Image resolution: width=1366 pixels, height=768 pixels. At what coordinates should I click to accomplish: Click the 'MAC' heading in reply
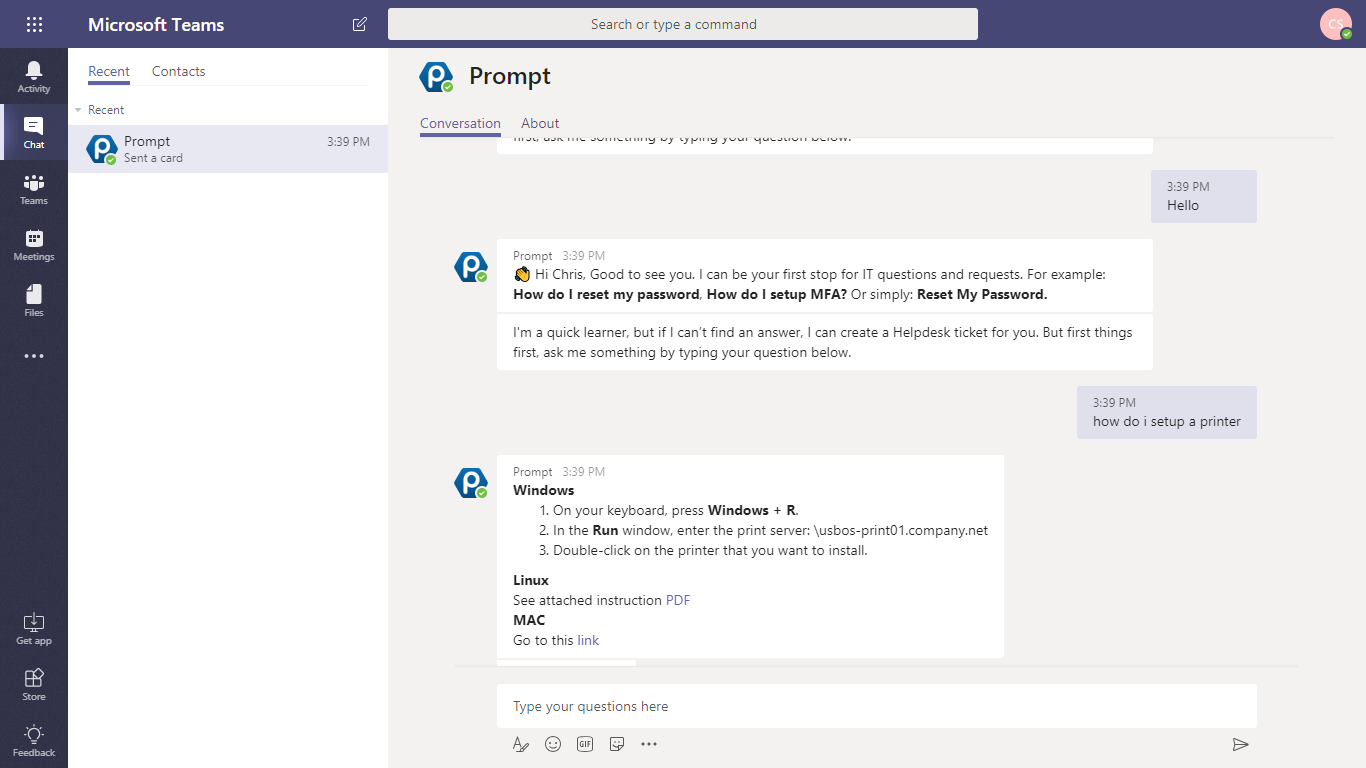pos(529,620)
